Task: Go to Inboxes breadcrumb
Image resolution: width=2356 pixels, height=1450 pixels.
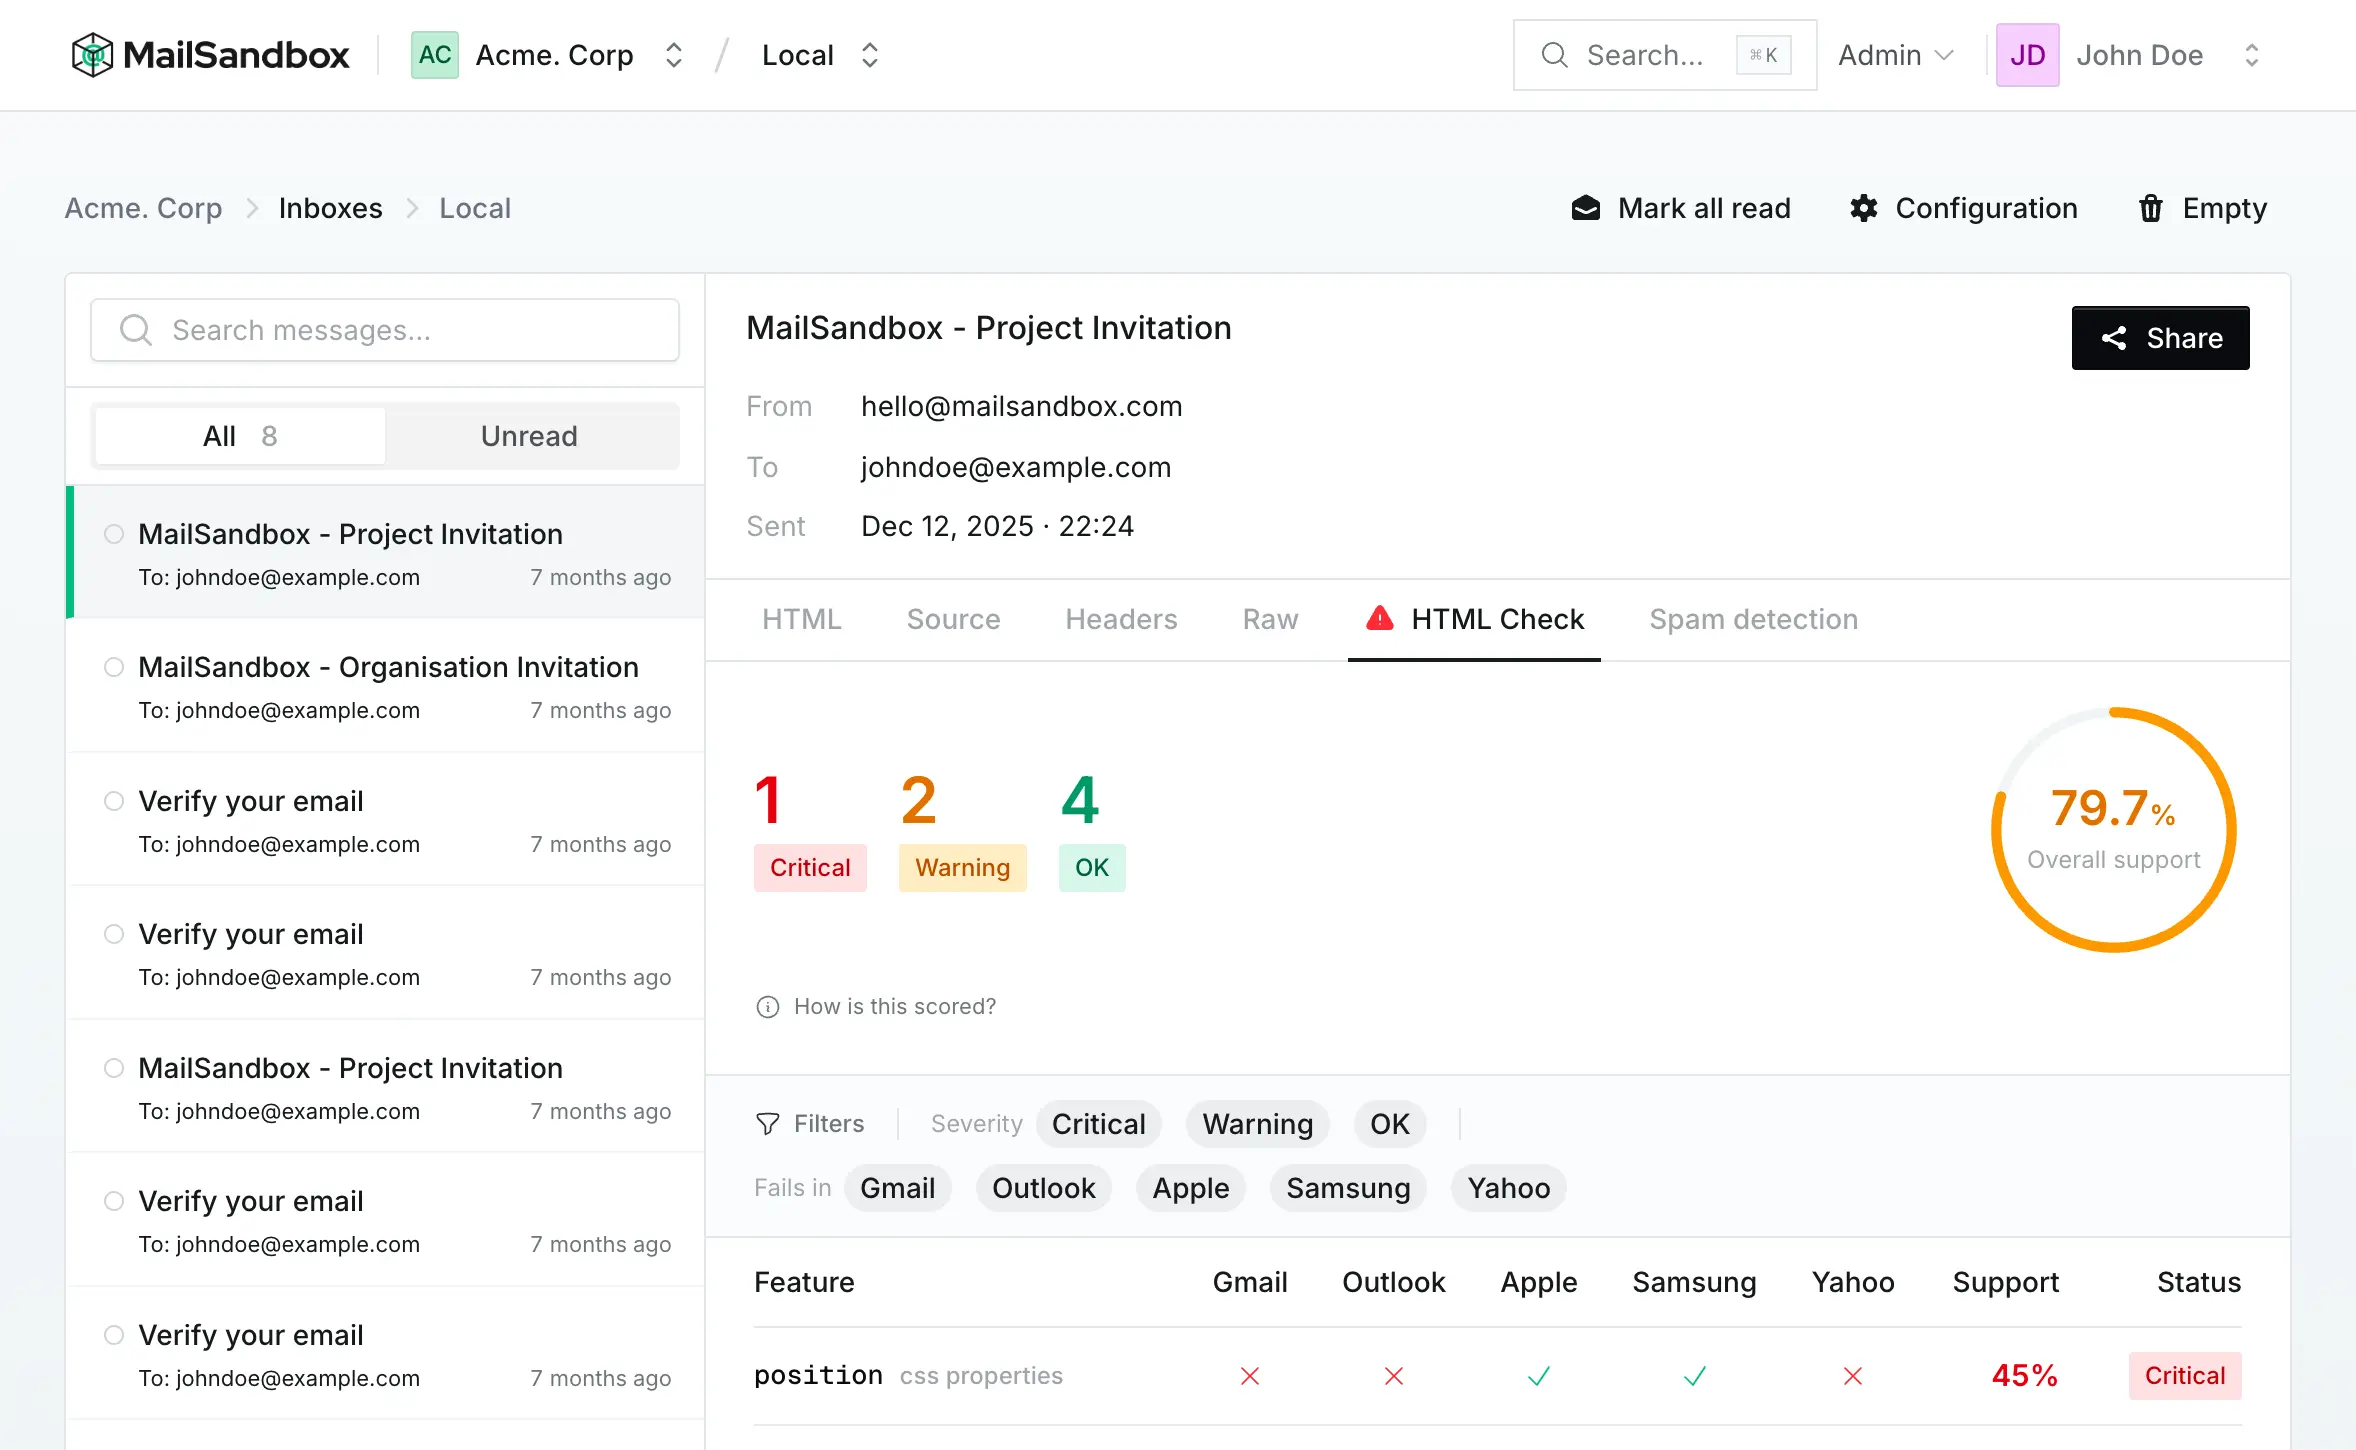Action: click(x=330, y=208)
